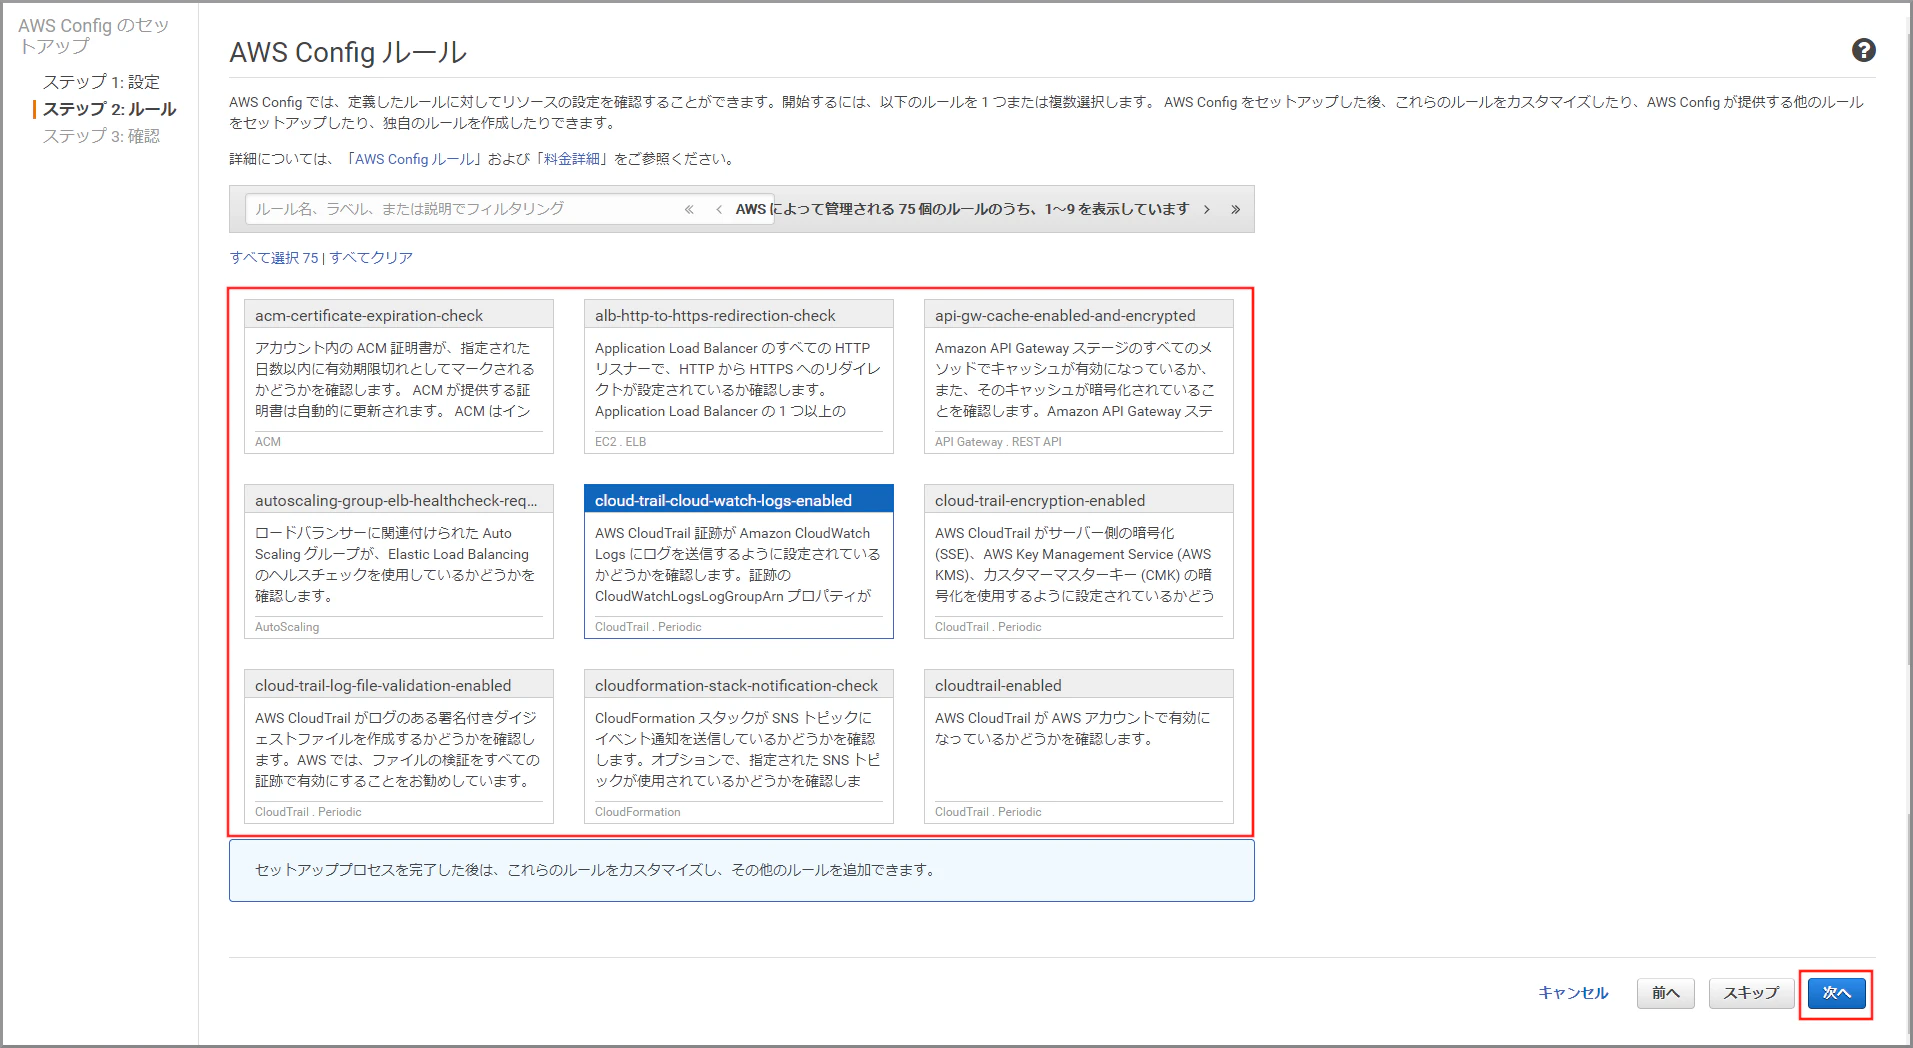Select cloudtrail-enabled rule card
1913x1048 pixels.
[x=1079, y=747]
